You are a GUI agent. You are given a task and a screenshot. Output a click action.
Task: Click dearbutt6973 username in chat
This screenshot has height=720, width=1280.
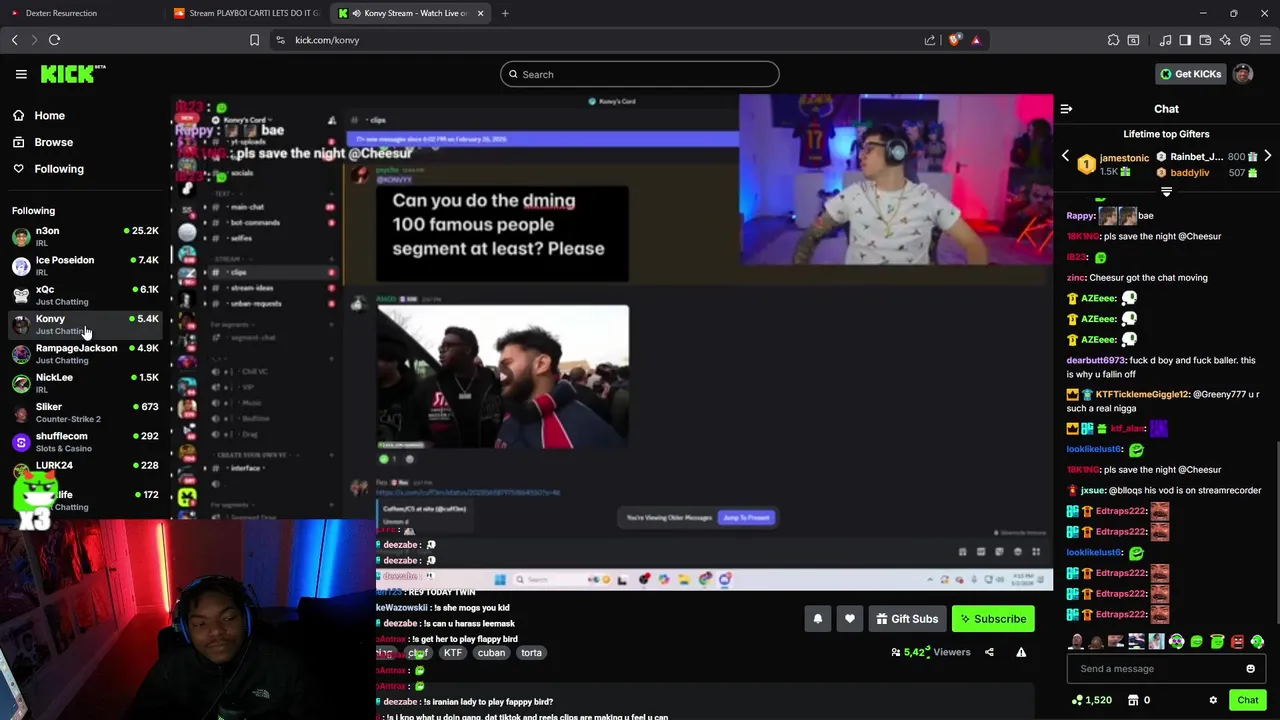(1096, 360)
